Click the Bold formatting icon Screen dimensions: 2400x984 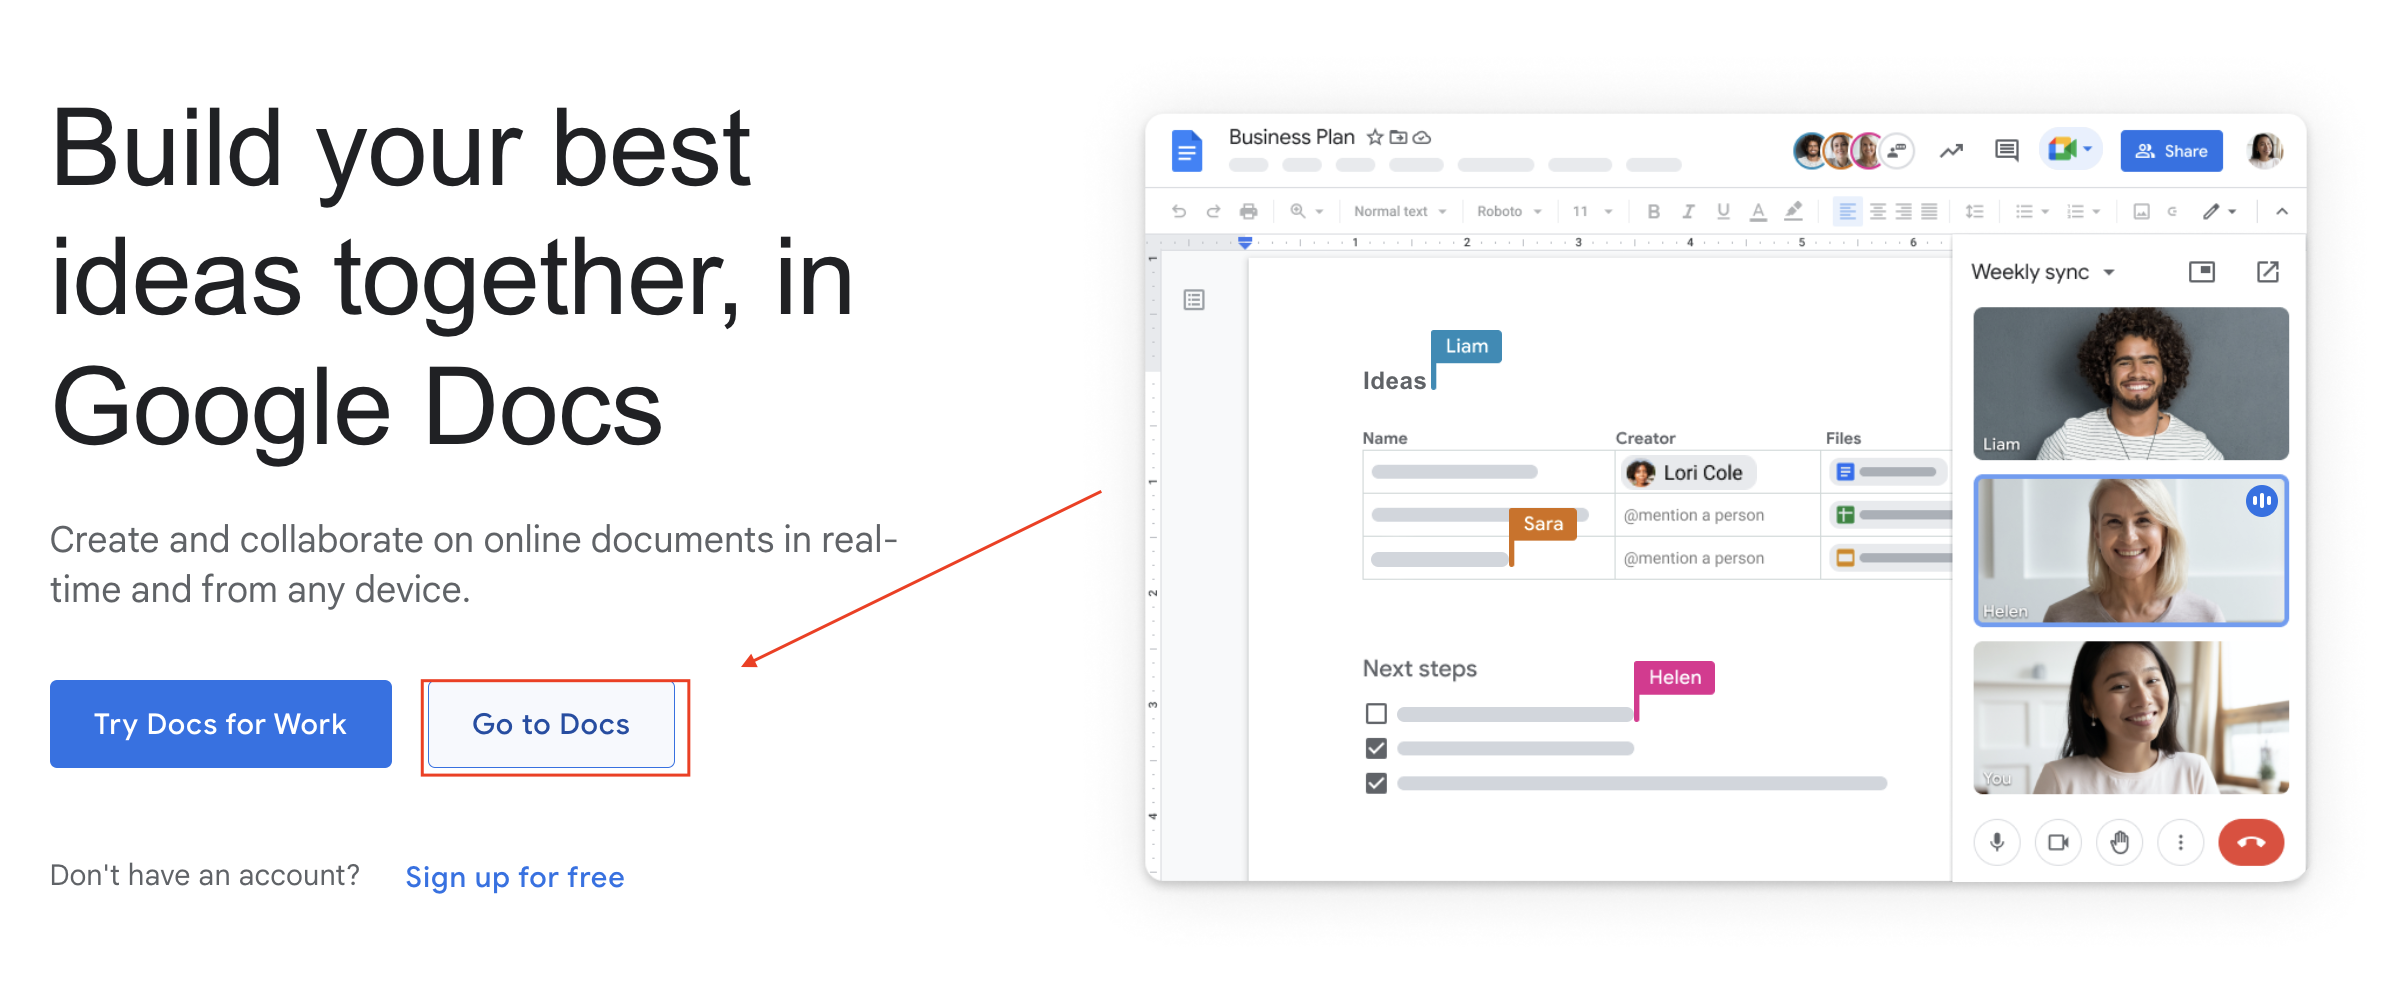[1653, 211]
